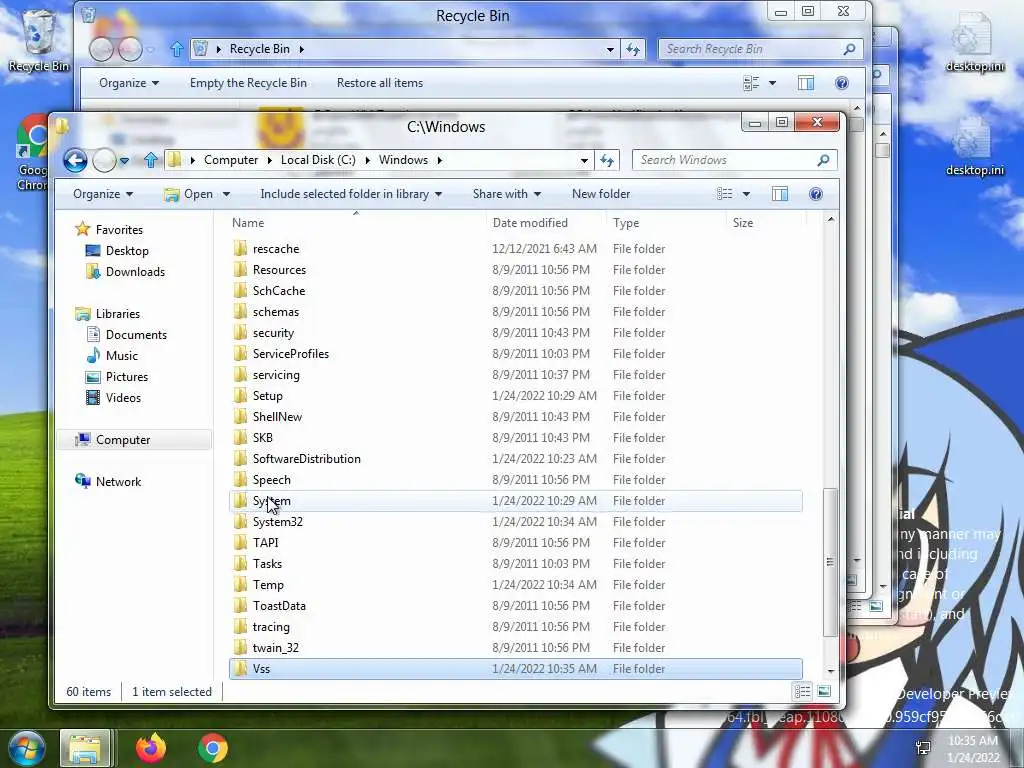The width and height of the screenshot is (1024, 768).
Task: Select Downloads under Favorites
Action: pyautogui.click(x=135, y=272)
